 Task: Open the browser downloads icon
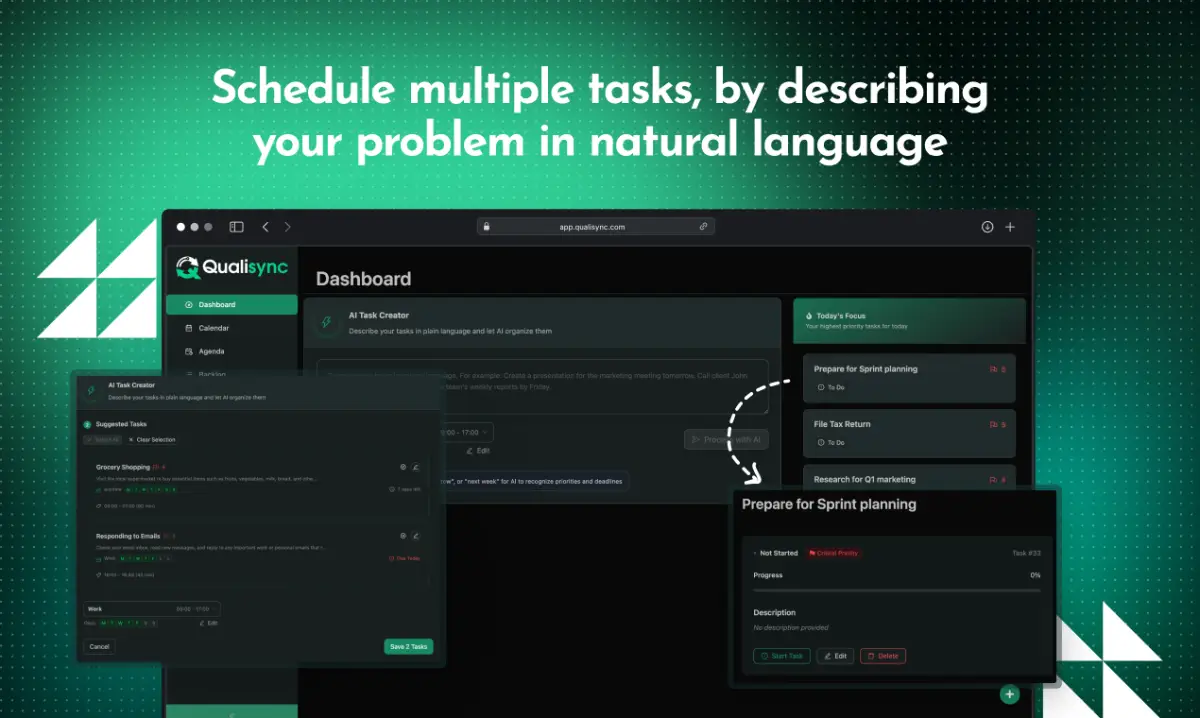(x=987, y=227)
